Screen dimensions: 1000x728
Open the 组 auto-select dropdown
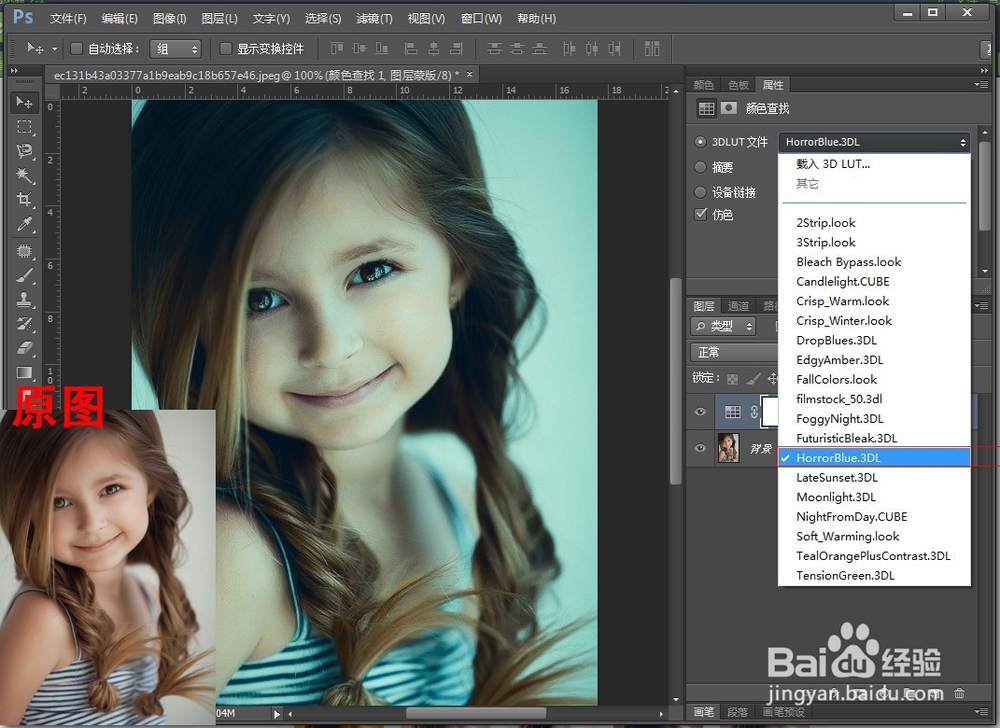[x=175, y=49]
